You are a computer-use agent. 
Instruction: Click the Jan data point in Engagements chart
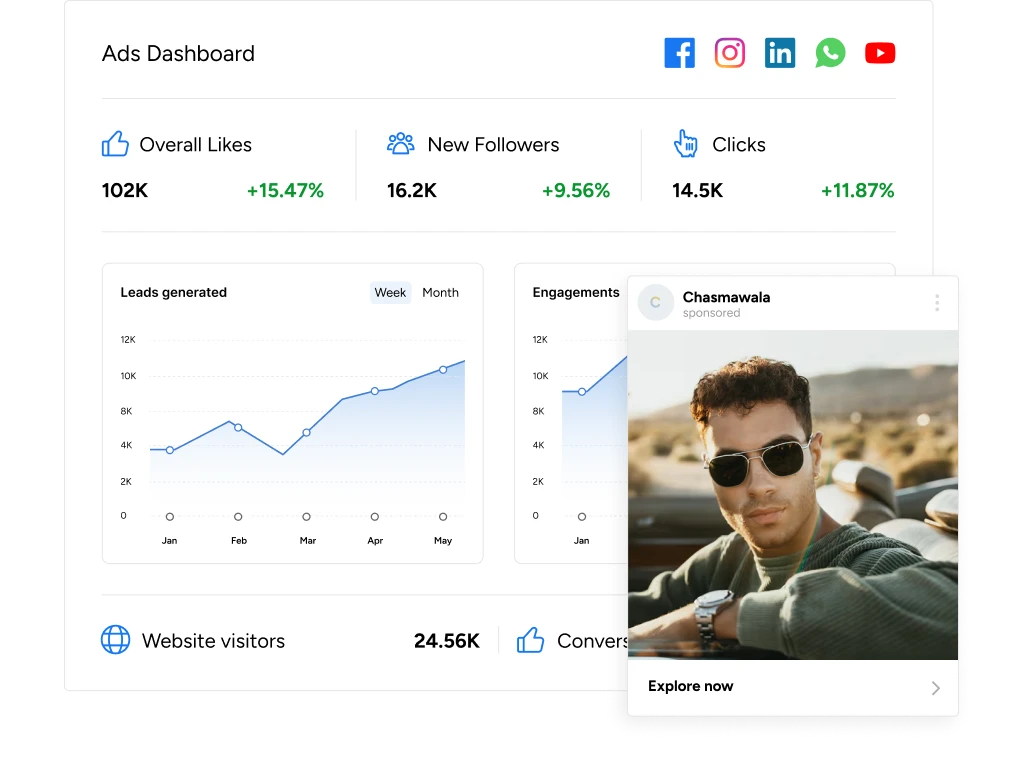click(582, 392)
